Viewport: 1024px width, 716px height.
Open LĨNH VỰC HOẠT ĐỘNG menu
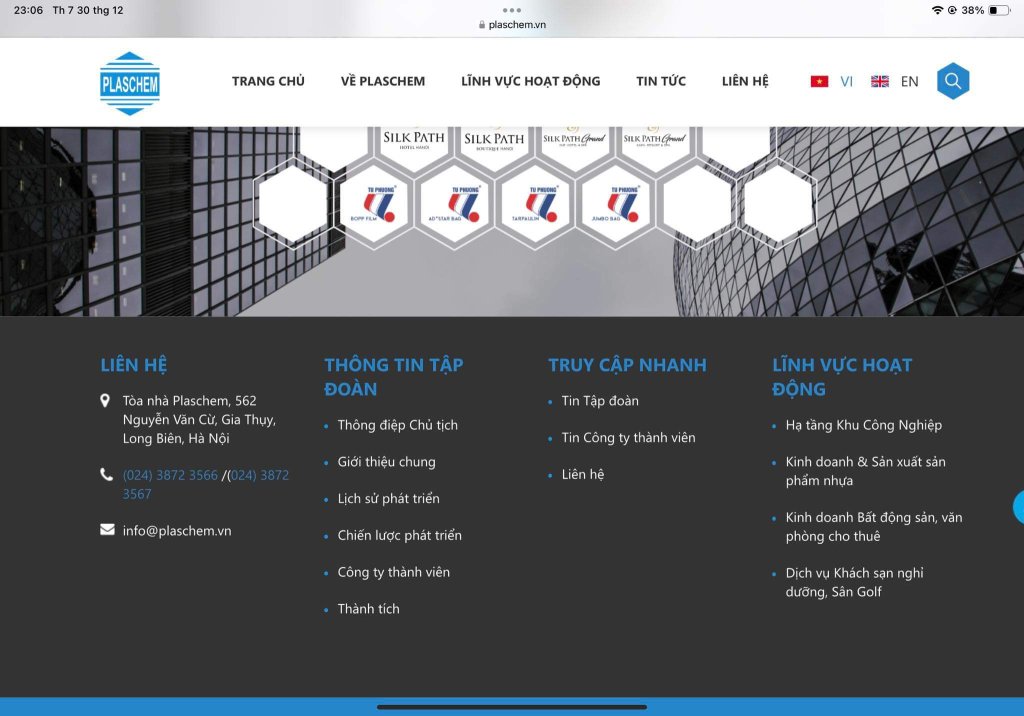(x=530, y=81)
